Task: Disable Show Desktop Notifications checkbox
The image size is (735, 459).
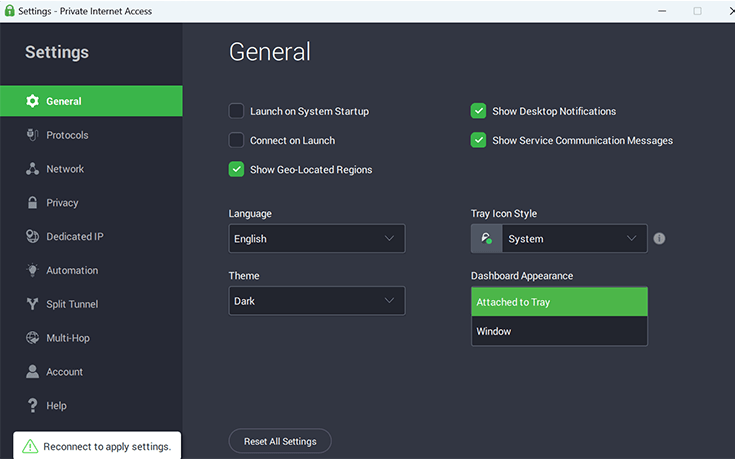Action: click(x=478, y=111)
